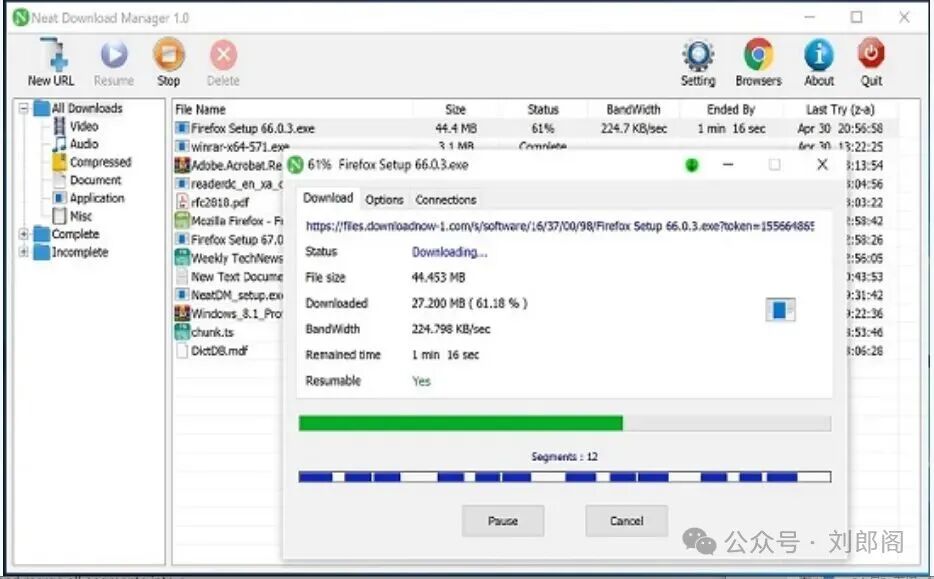Viewport: 934px width, 579px height.
Task: Click the Mozilla Firefox file icon
Action: (x=182, y=220)
